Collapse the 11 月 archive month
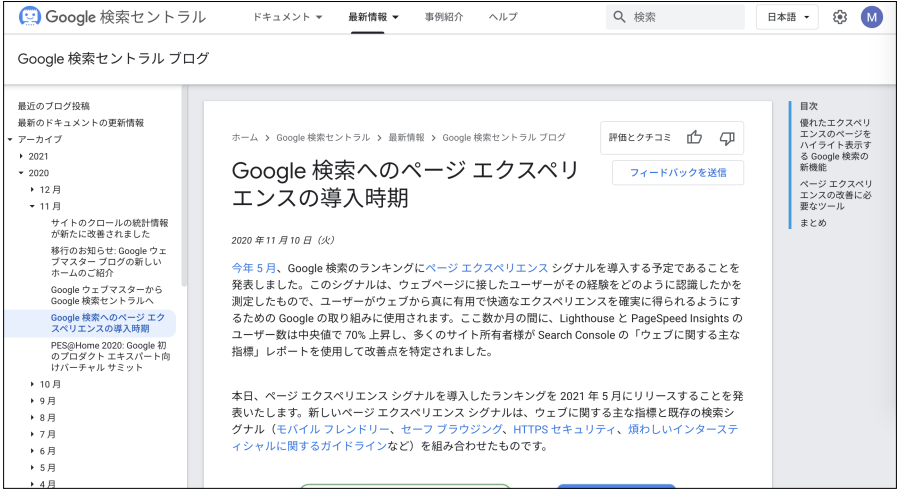Viewport: 901px width, 492px height. click(x=32, y=206)
